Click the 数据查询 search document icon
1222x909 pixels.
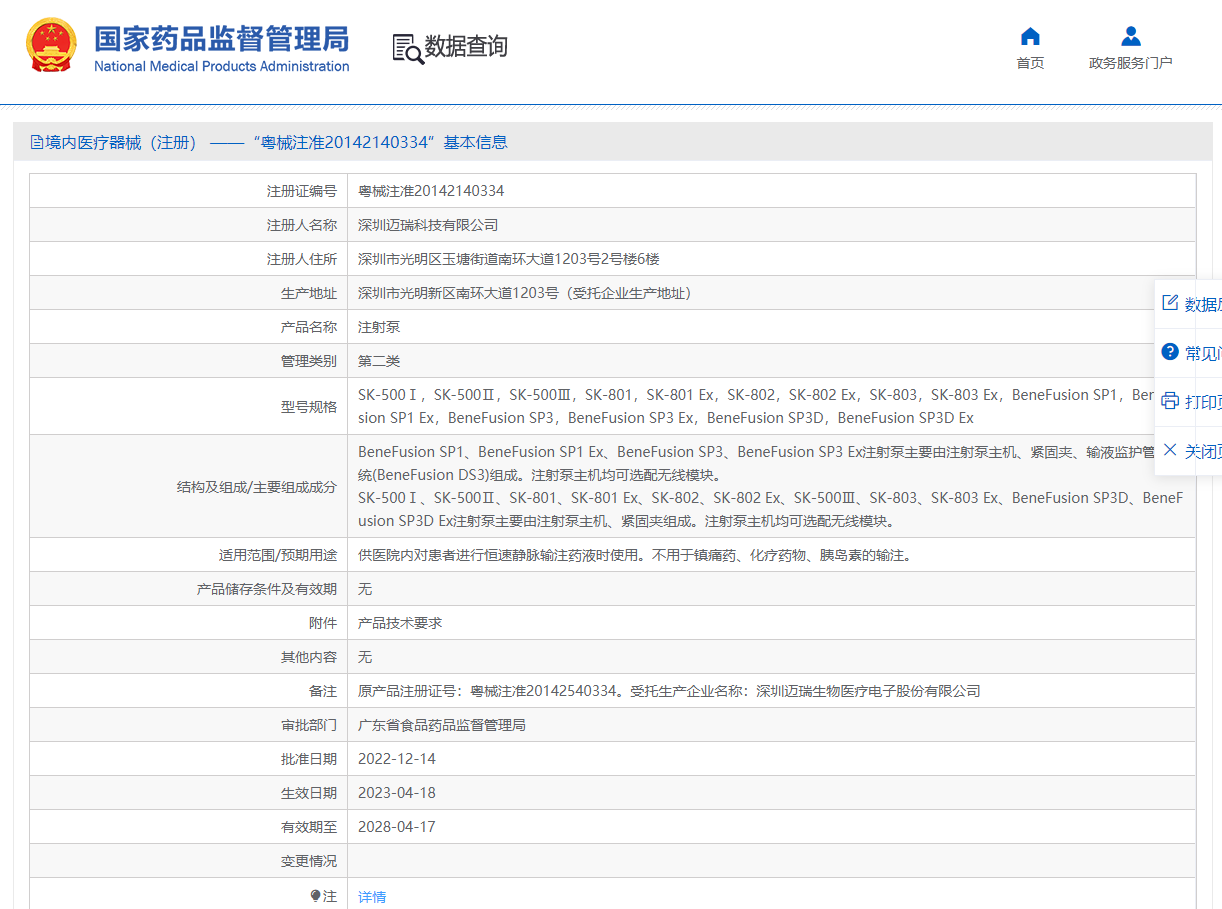point(407,48)
